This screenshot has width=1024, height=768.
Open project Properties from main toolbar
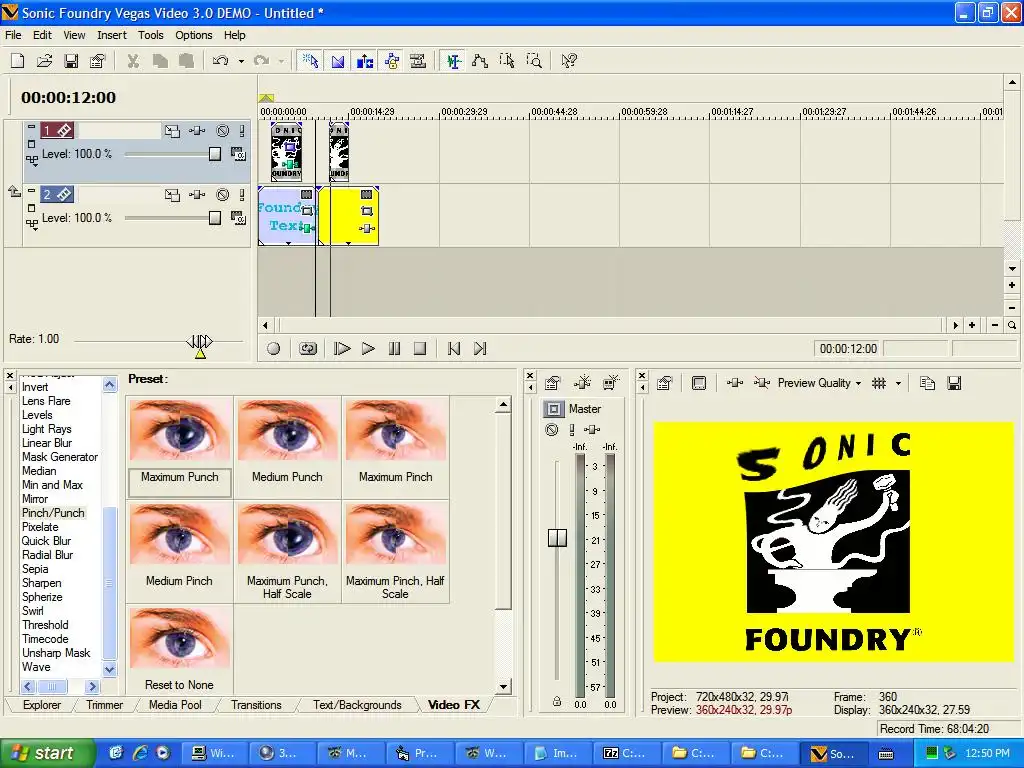97,61
